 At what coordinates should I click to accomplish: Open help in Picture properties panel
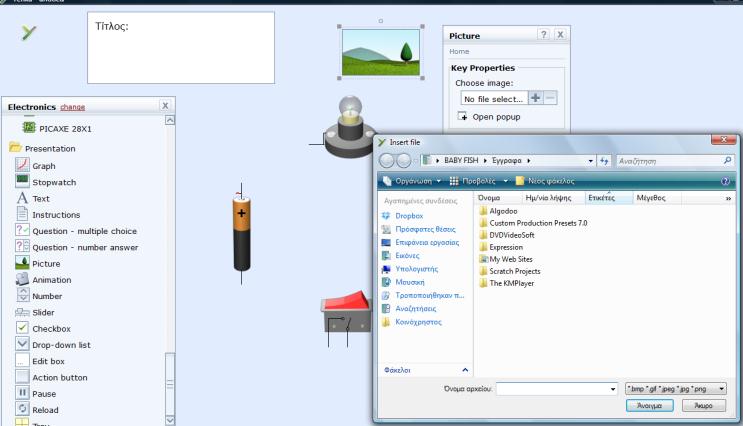(x=544, y=35)
